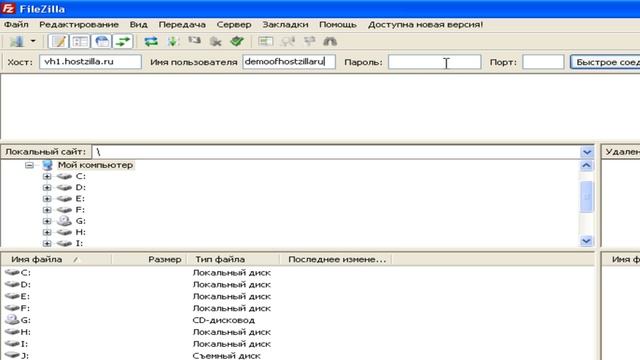The image size is (640, 360).
Task: Toggle synchronized browsing icon
Action: [x=309, y=41]
